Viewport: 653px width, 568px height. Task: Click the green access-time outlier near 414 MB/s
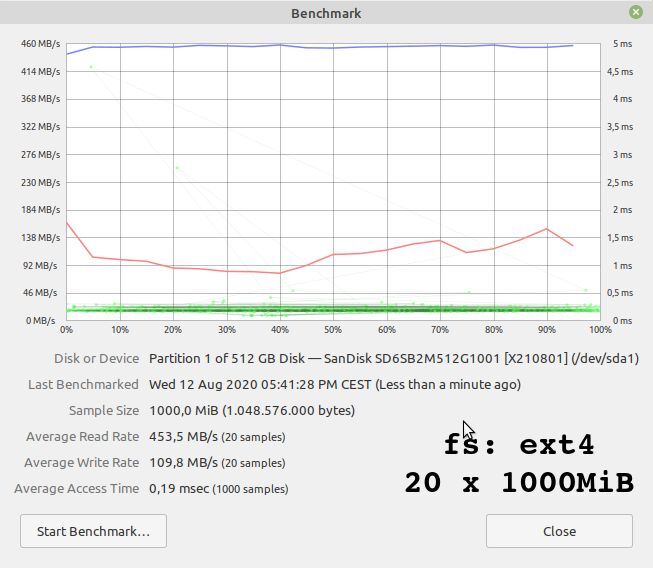91,67
